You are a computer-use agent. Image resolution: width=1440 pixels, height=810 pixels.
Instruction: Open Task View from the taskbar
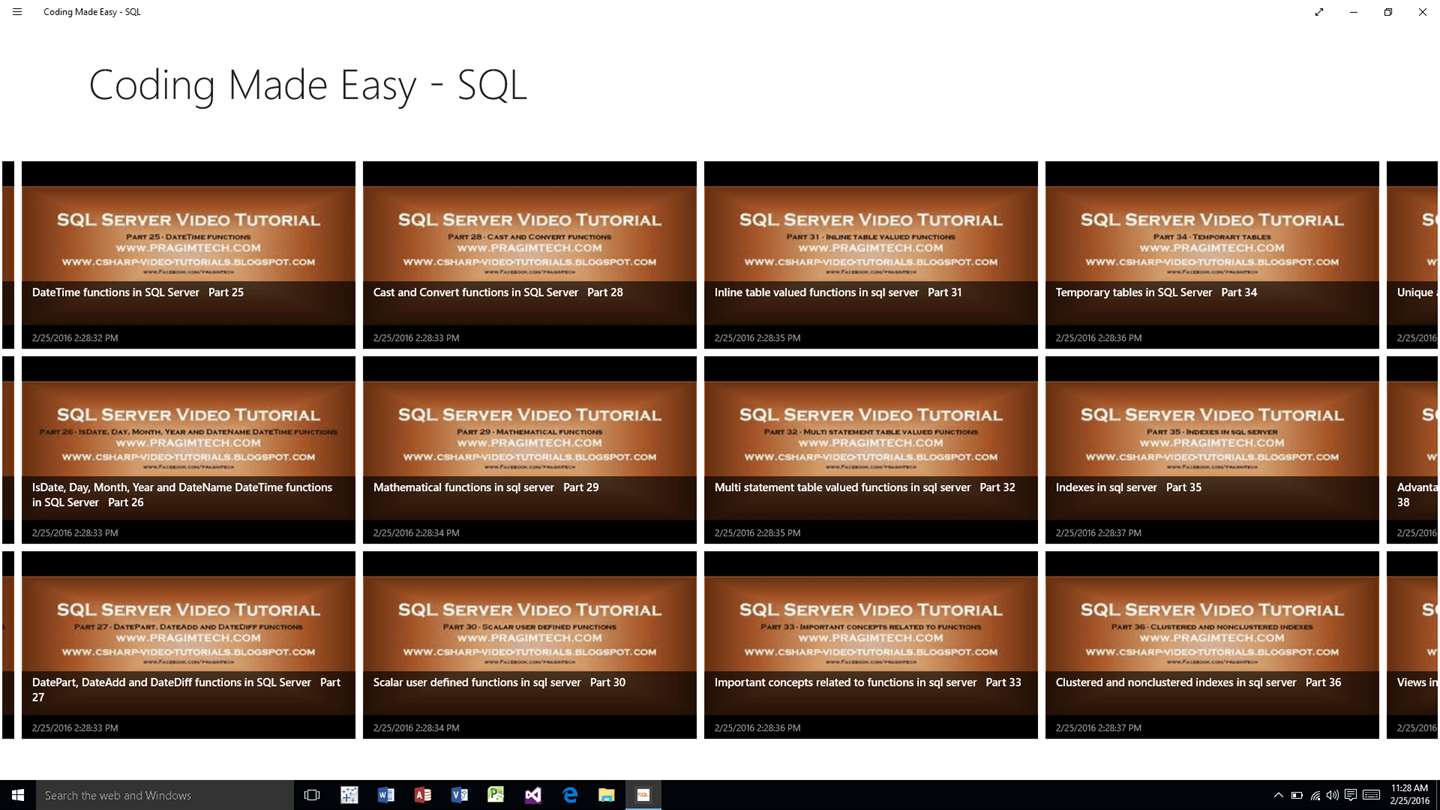(312, 795)
